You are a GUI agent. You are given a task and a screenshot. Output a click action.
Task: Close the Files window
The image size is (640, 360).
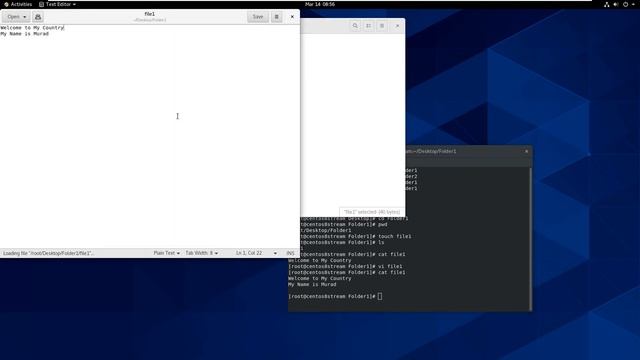(x=398, y=26)
